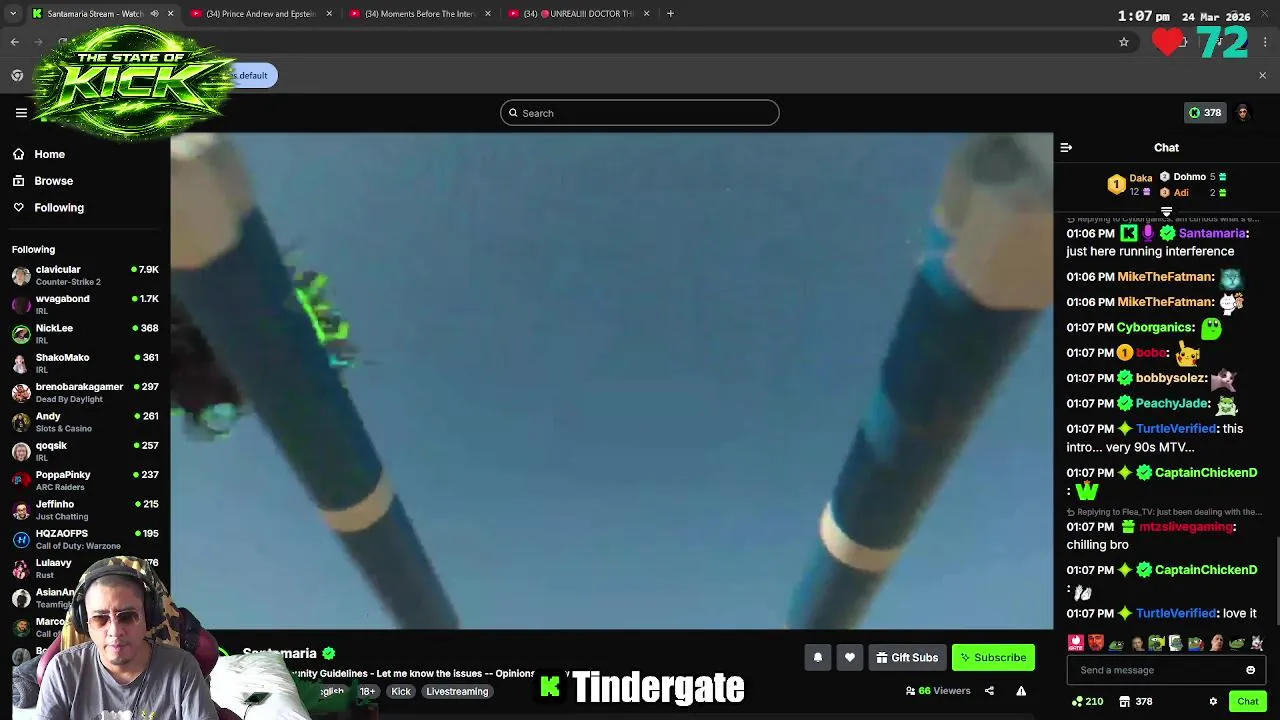Open PoppaPinky ARC Raiders channel
Viewport: 1280px width, 720px height.
[x=85, y=480]
